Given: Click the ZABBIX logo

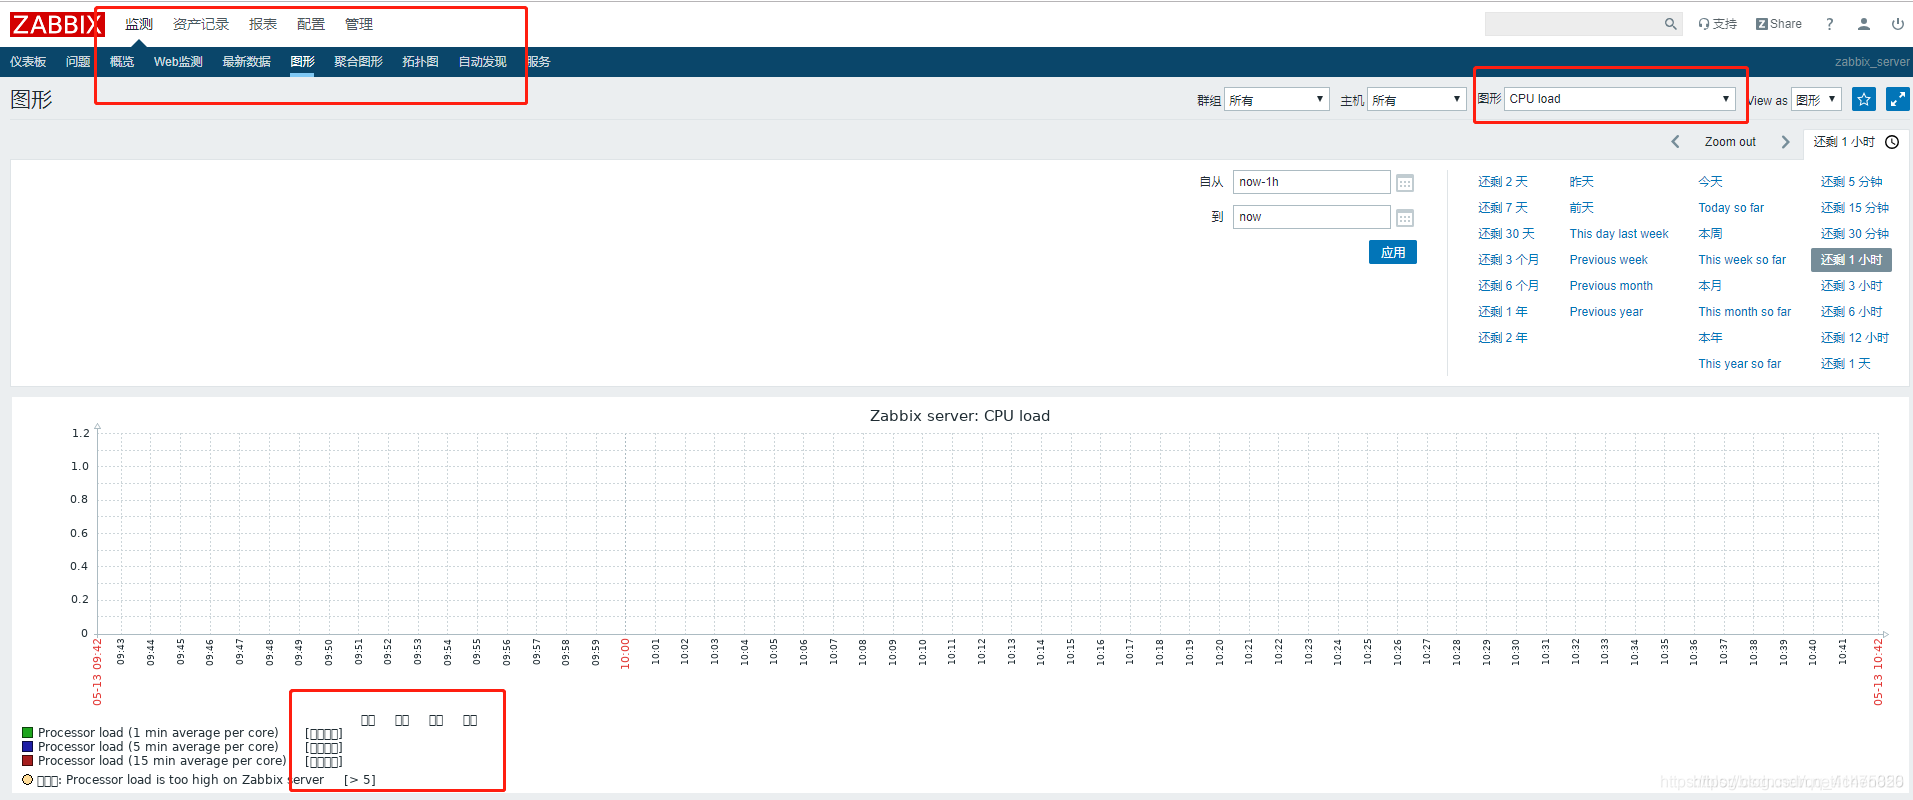Looking at the screenshot, I should click(x=57, y=24).
